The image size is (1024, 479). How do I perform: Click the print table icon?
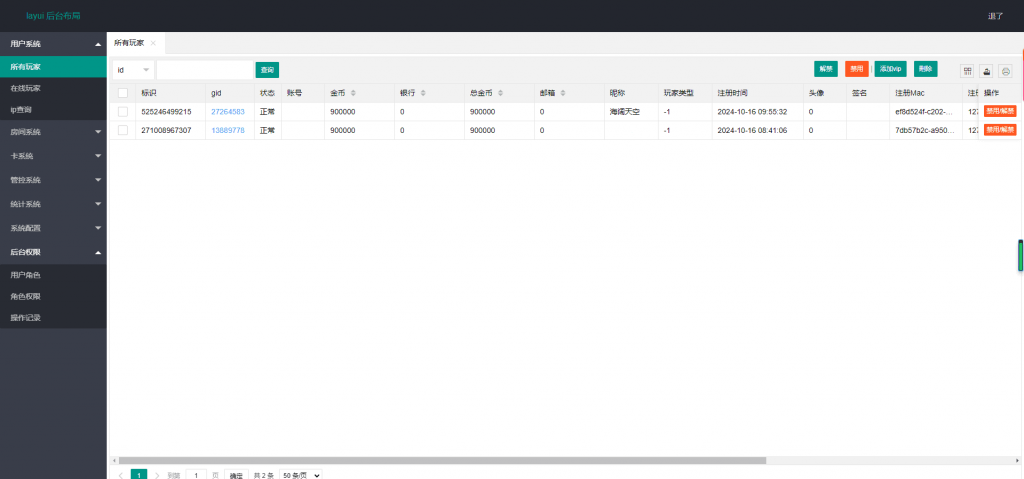click(x=1005, y=71)
